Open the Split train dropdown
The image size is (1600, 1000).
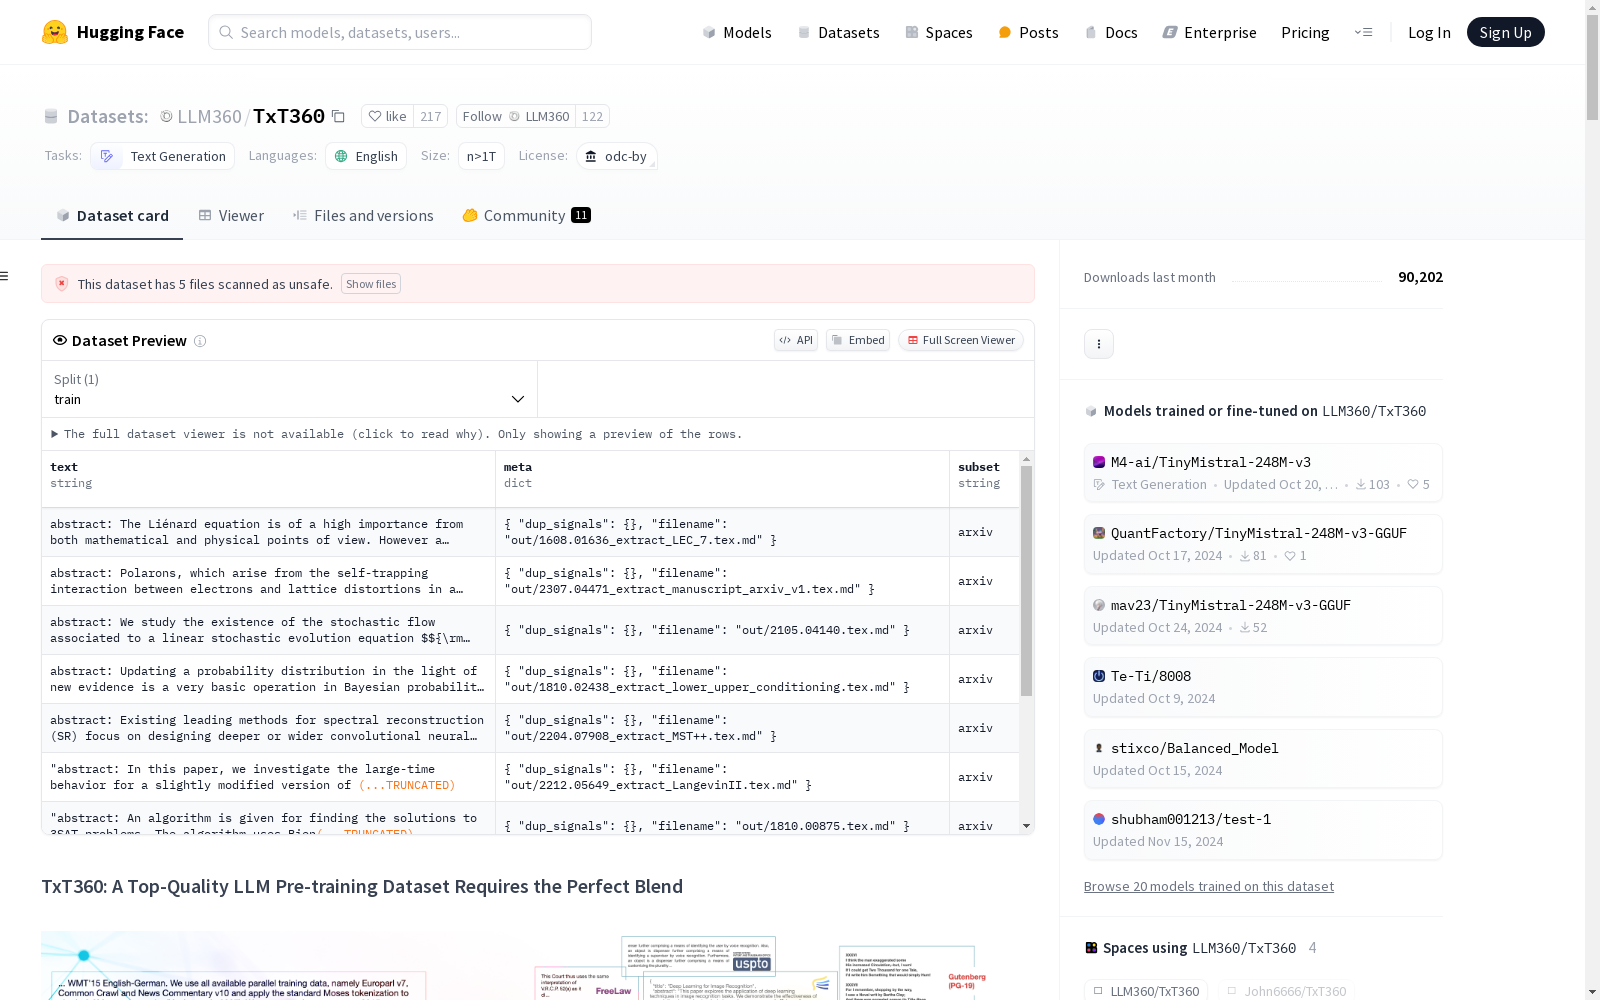point(290,389)
